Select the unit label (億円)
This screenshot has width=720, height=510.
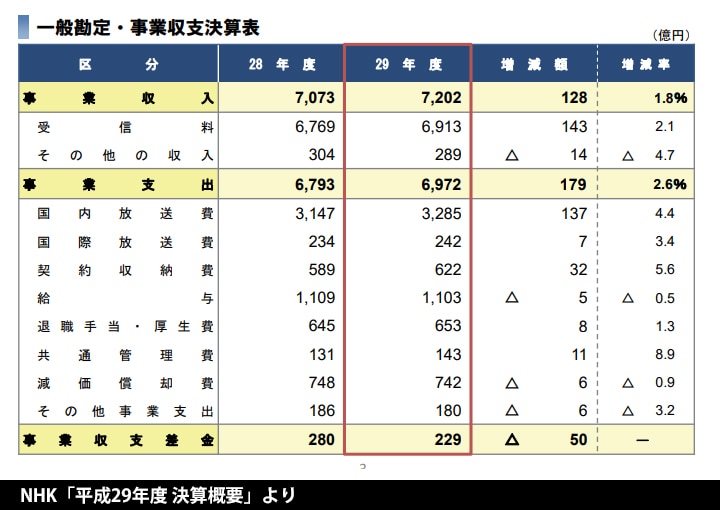(x=671, y=35)
